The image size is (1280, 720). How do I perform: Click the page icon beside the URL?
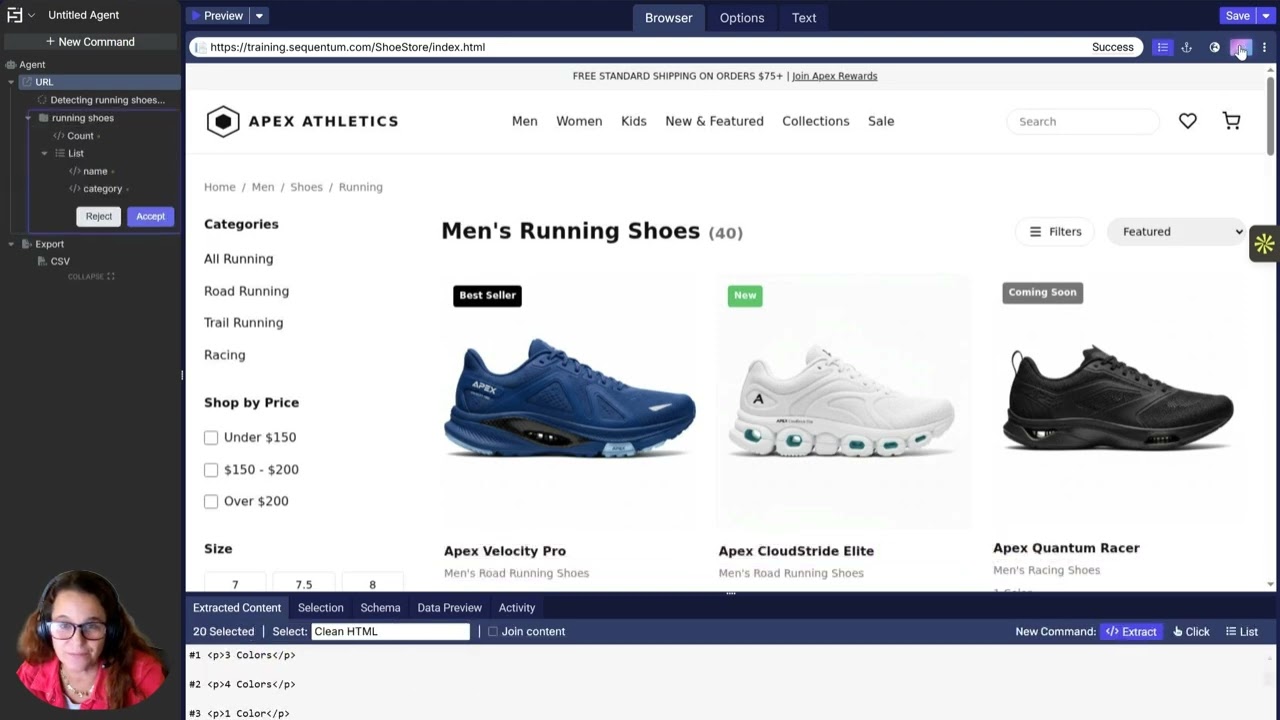[200, 47]
